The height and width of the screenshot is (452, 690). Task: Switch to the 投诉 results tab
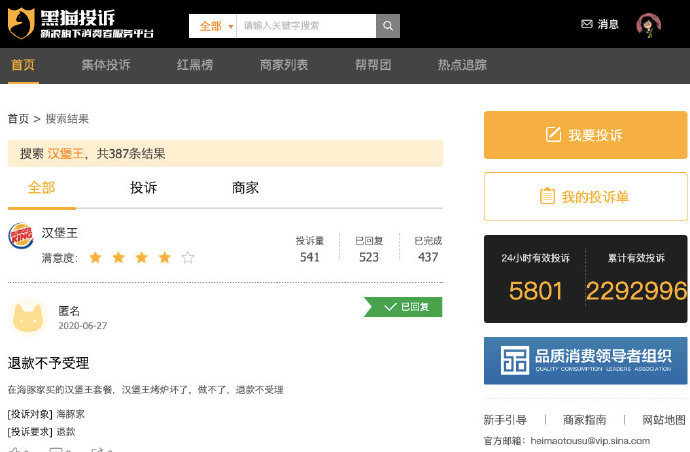click(x=143, y=188)
